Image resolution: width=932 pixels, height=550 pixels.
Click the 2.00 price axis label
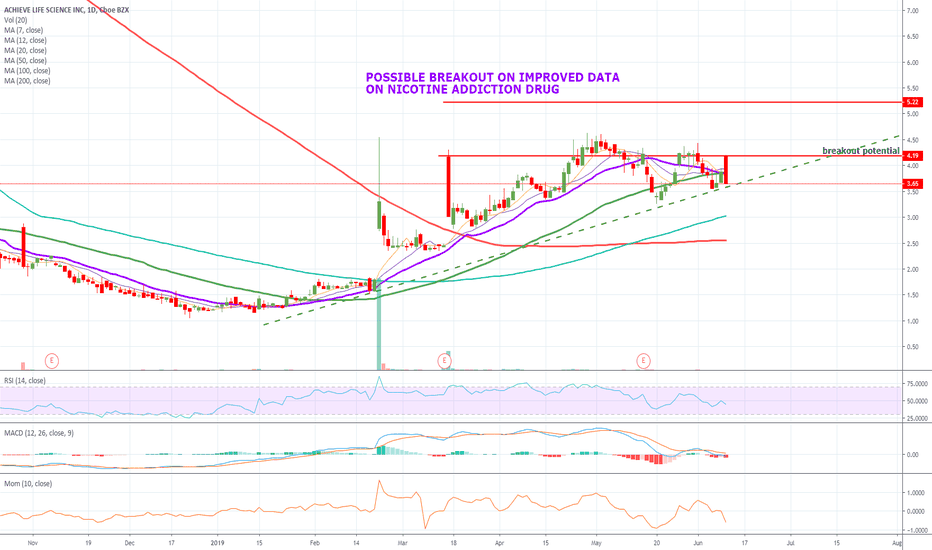click(912, 269)
